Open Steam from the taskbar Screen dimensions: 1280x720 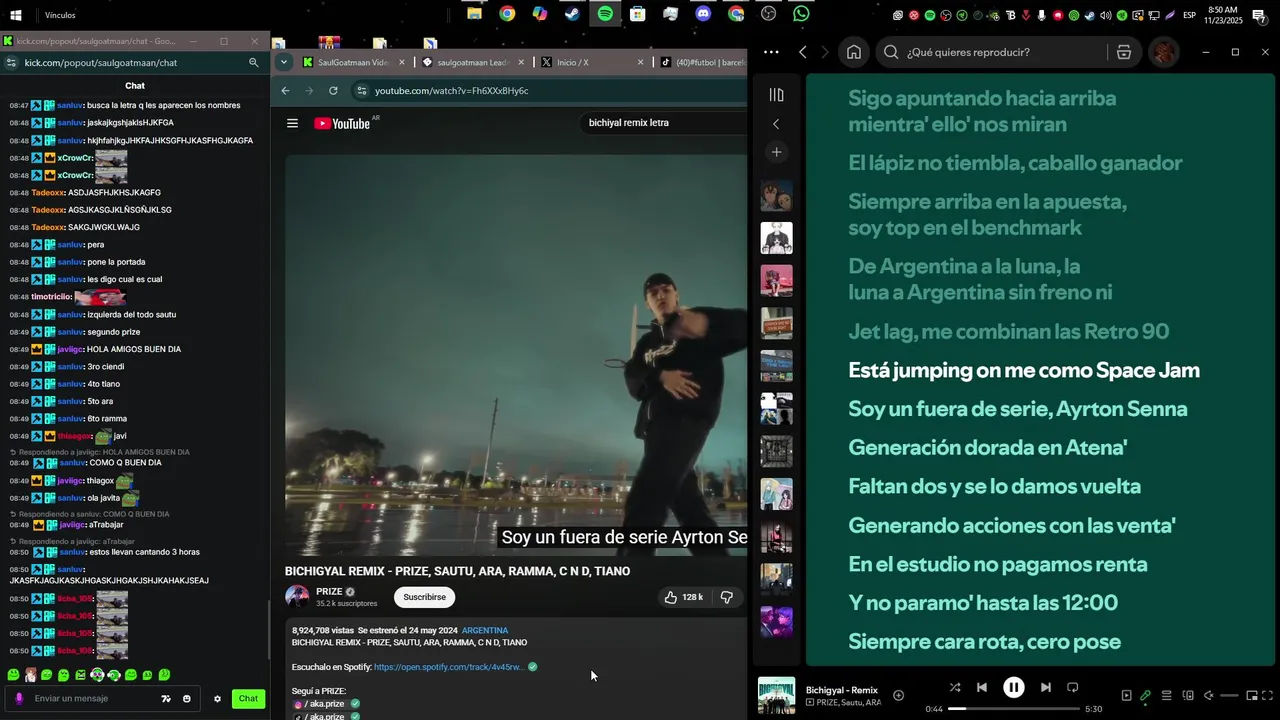tap(572, 14)
